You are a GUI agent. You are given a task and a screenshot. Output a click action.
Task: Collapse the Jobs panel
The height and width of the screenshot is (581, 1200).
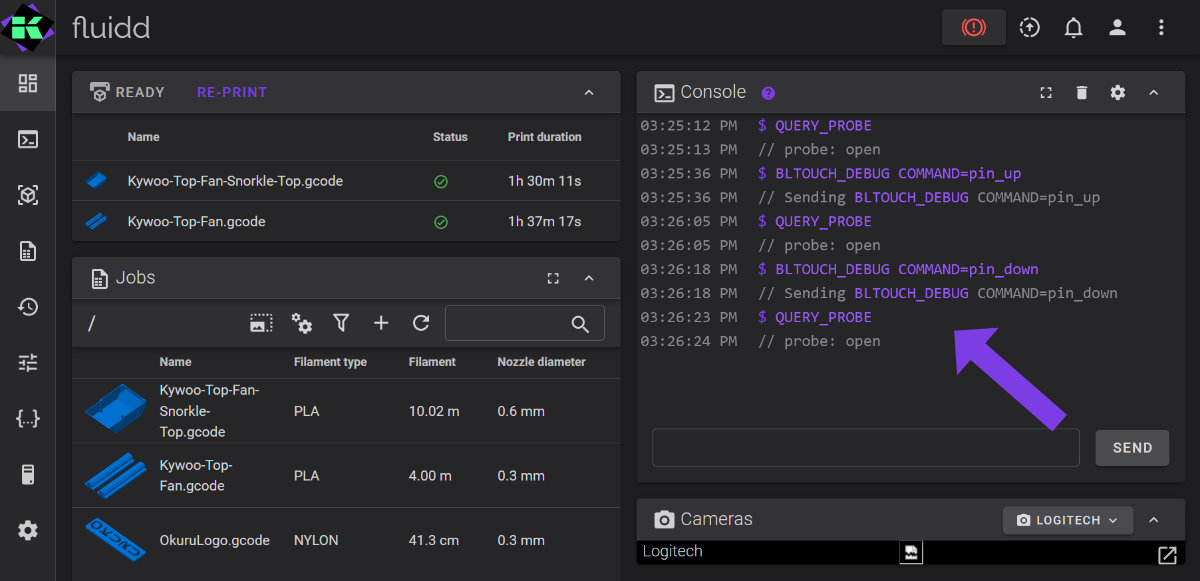click(589, 278)
